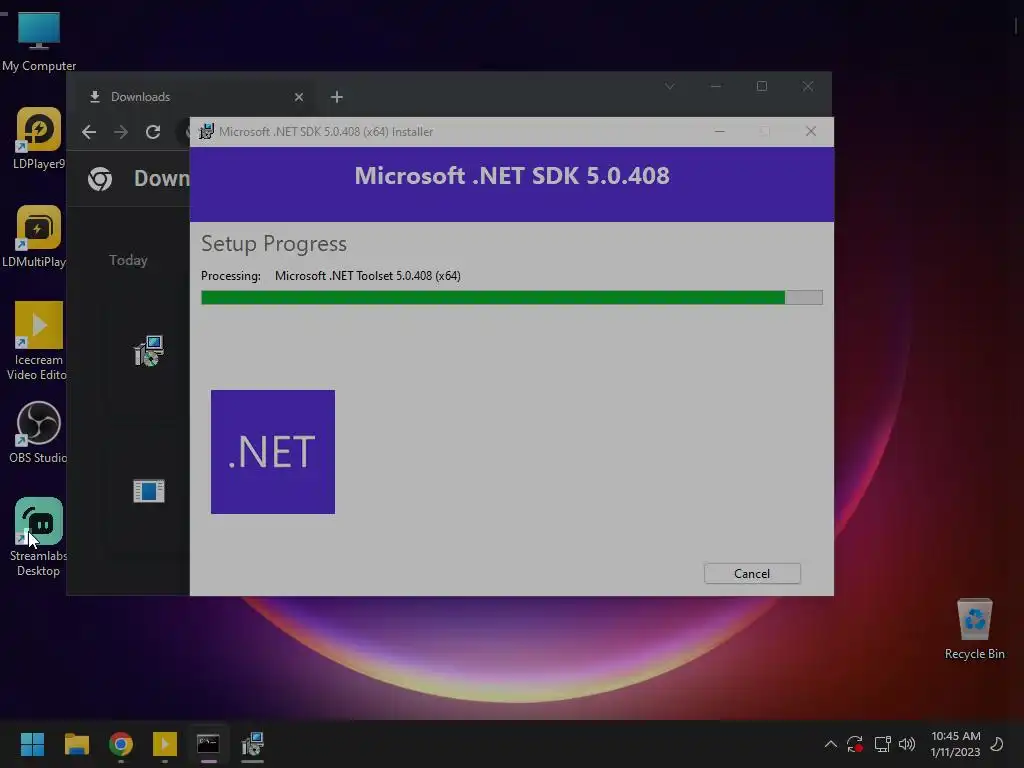Close the .NET SDK installer window

(x=810, y=131)
